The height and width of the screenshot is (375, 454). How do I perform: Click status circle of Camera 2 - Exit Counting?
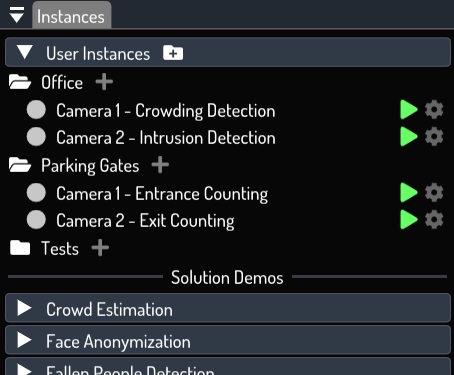36,219
